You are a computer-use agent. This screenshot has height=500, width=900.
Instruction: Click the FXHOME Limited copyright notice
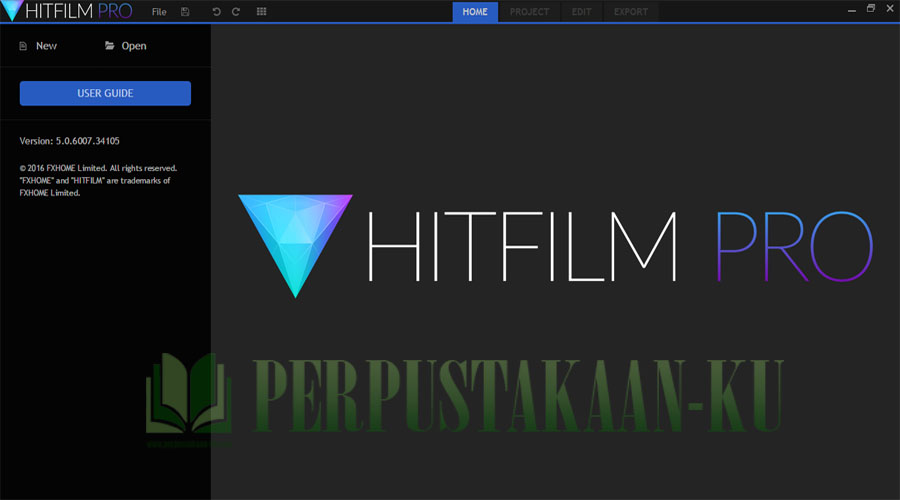(98, 180)
